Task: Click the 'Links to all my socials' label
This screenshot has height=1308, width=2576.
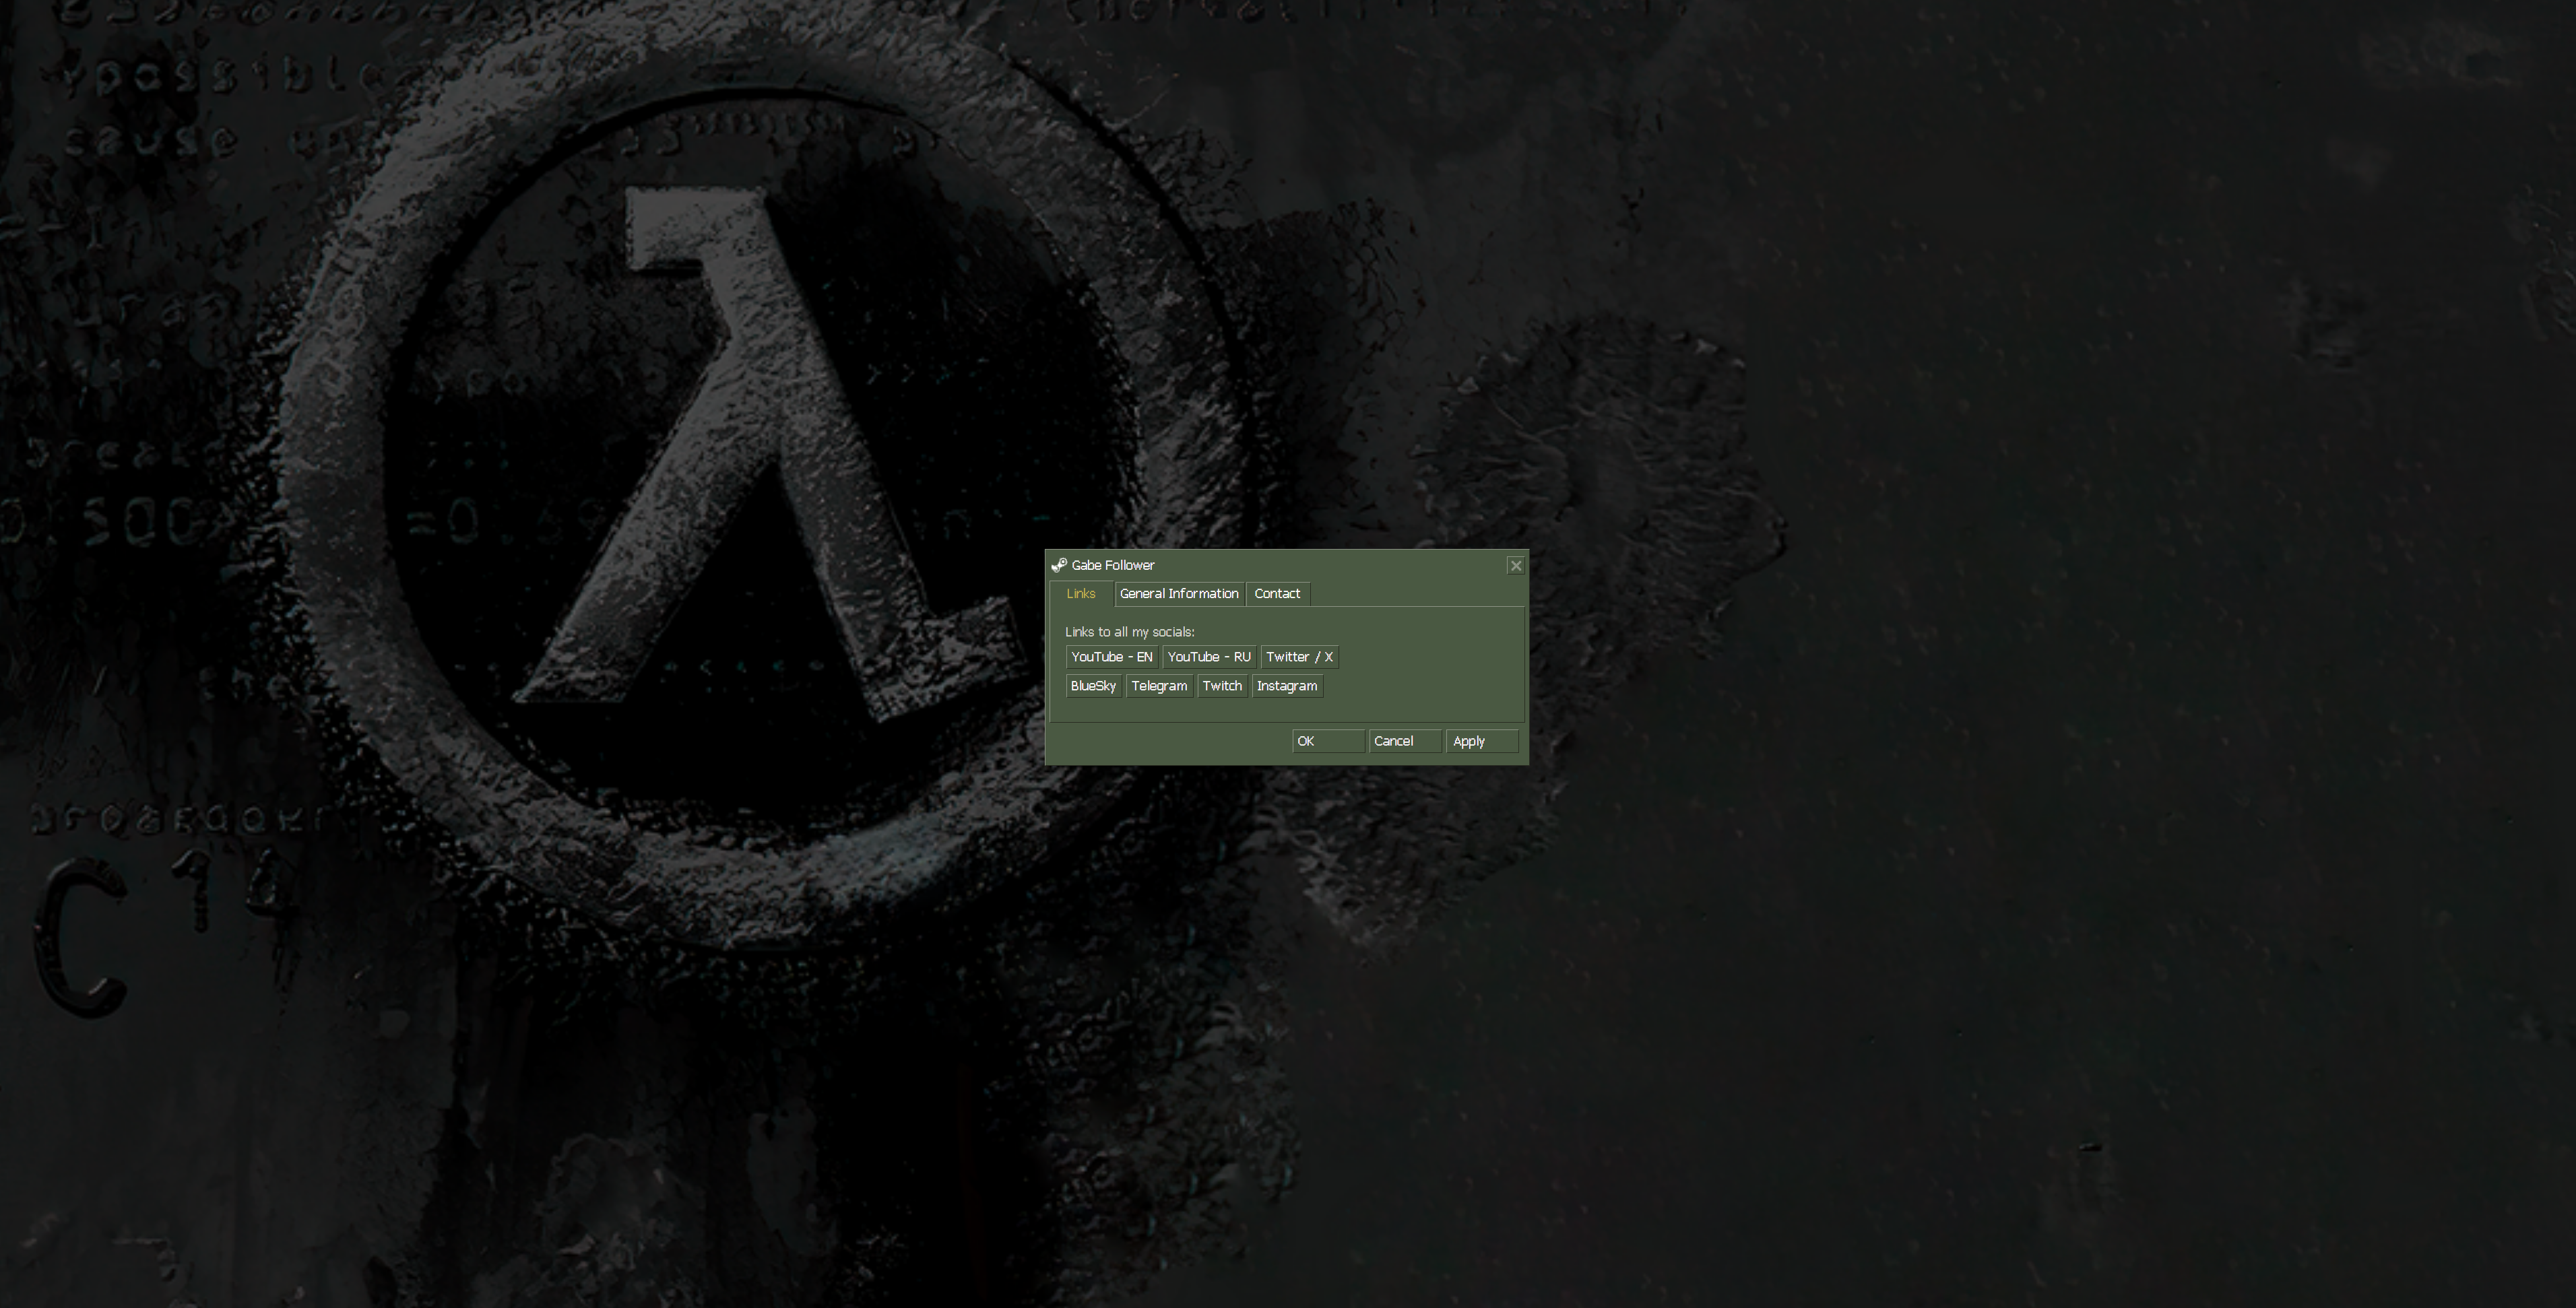Action: [1129, 631]
